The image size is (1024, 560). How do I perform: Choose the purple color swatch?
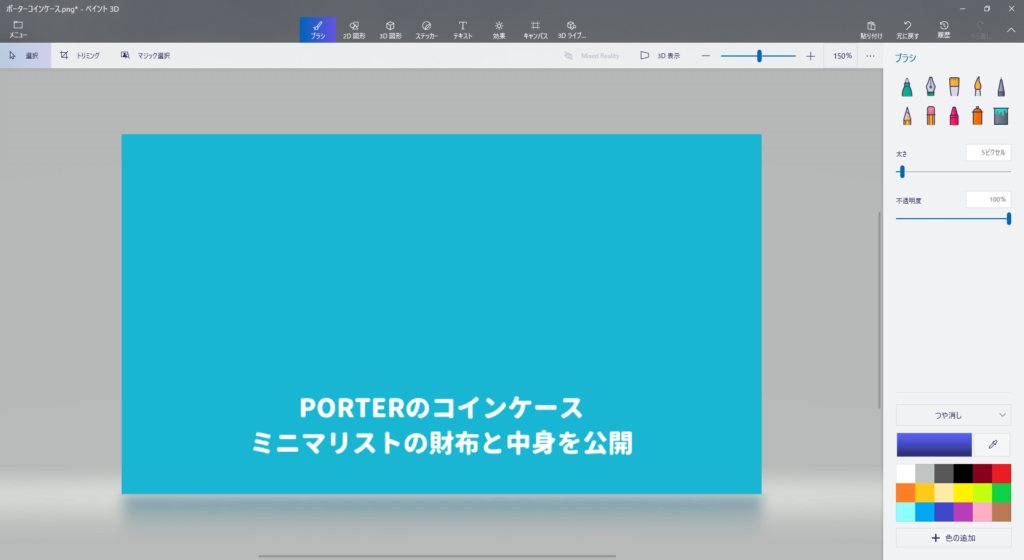point(963,512)
